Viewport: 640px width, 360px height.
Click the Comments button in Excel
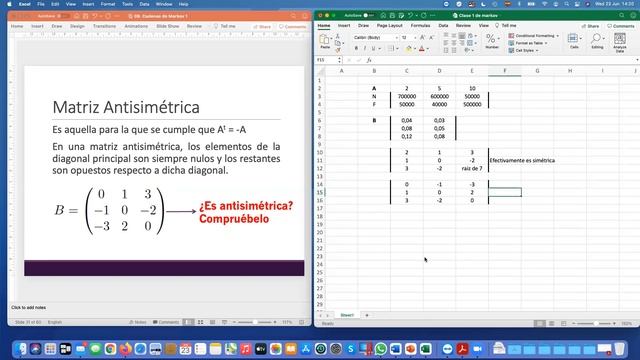click(621, 26)
